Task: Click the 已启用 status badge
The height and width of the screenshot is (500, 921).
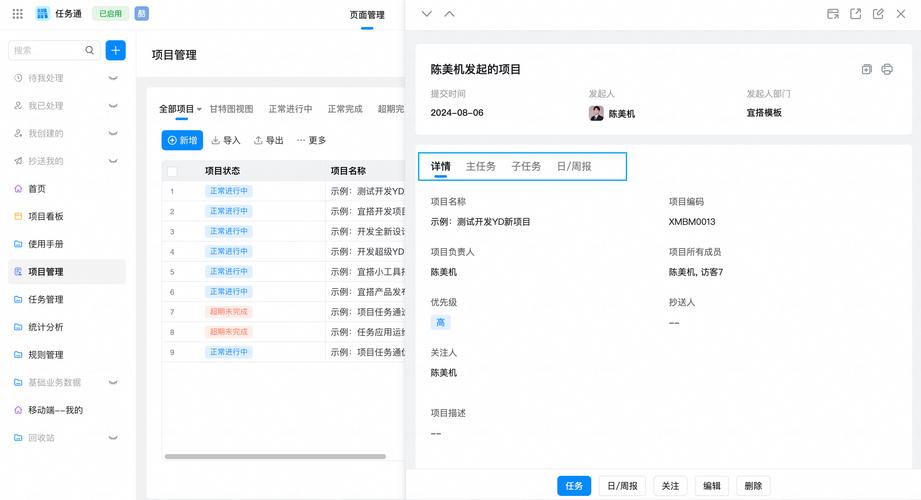Action: (110, 14)
